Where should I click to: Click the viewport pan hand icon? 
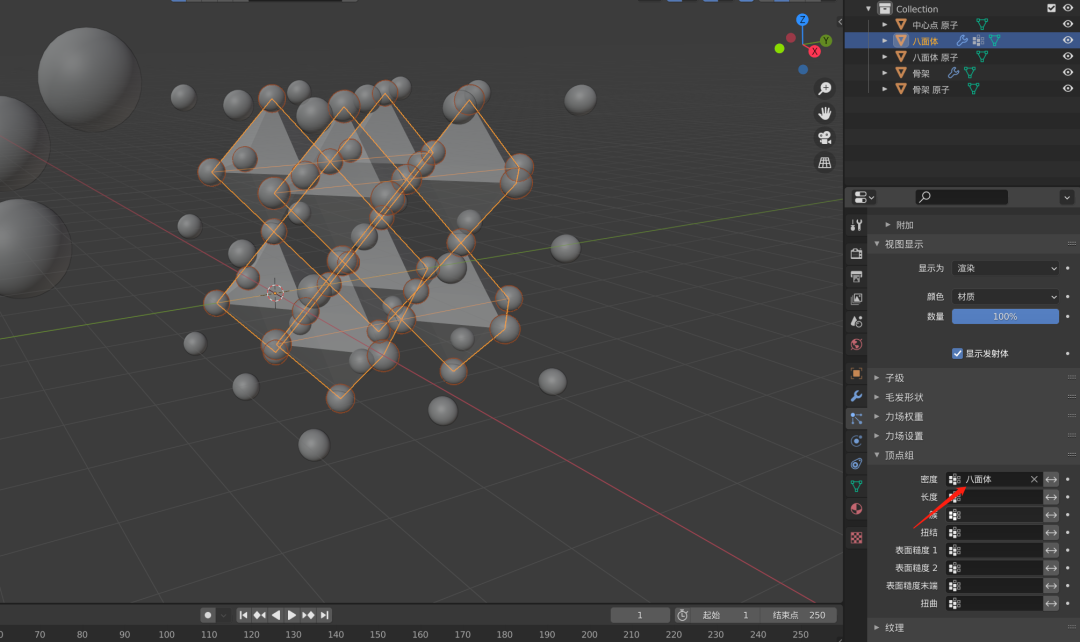pos(824,113)
